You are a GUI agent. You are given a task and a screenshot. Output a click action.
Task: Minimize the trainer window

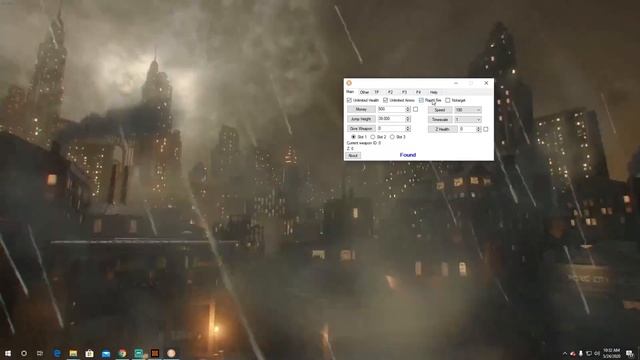pyautogui.click(x=456, y=83)
